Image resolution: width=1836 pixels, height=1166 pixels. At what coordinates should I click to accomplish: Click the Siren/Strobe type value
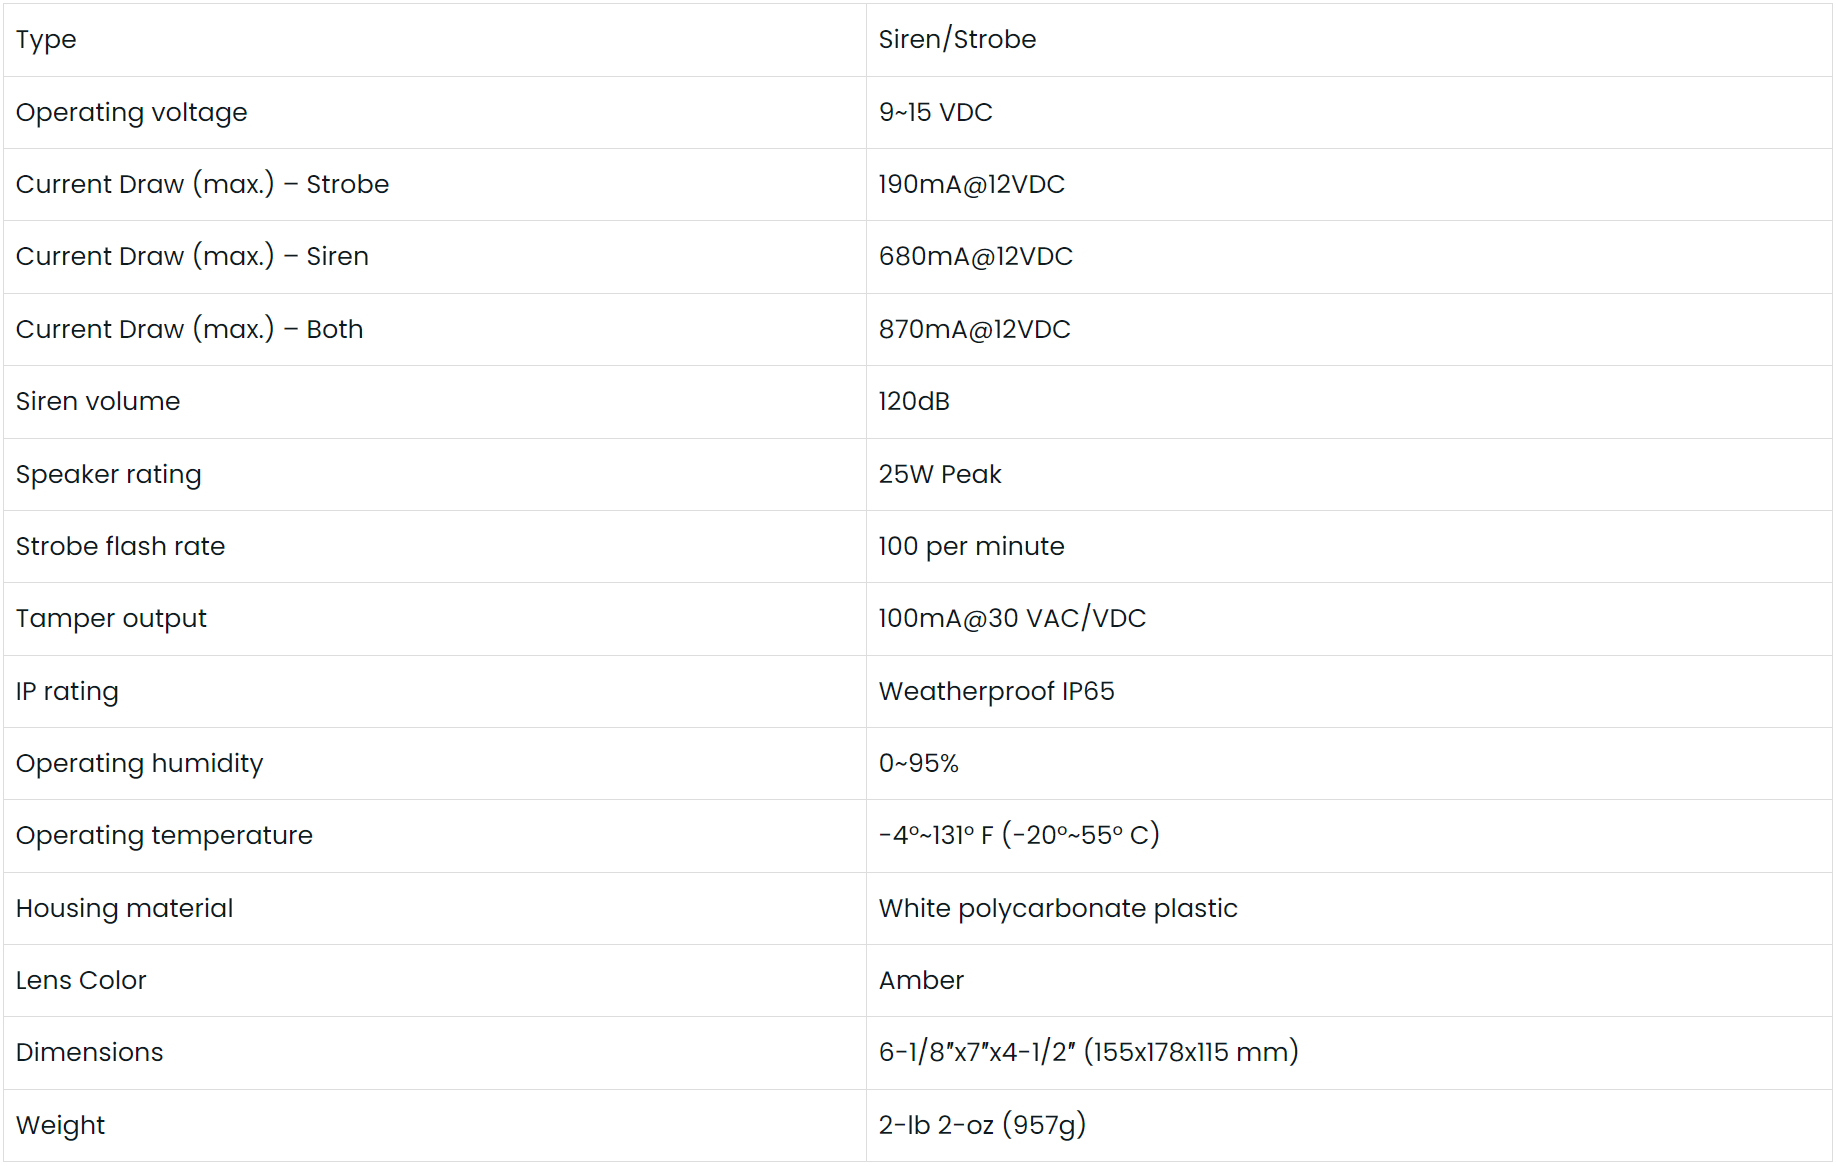click(x=957, y=40)
